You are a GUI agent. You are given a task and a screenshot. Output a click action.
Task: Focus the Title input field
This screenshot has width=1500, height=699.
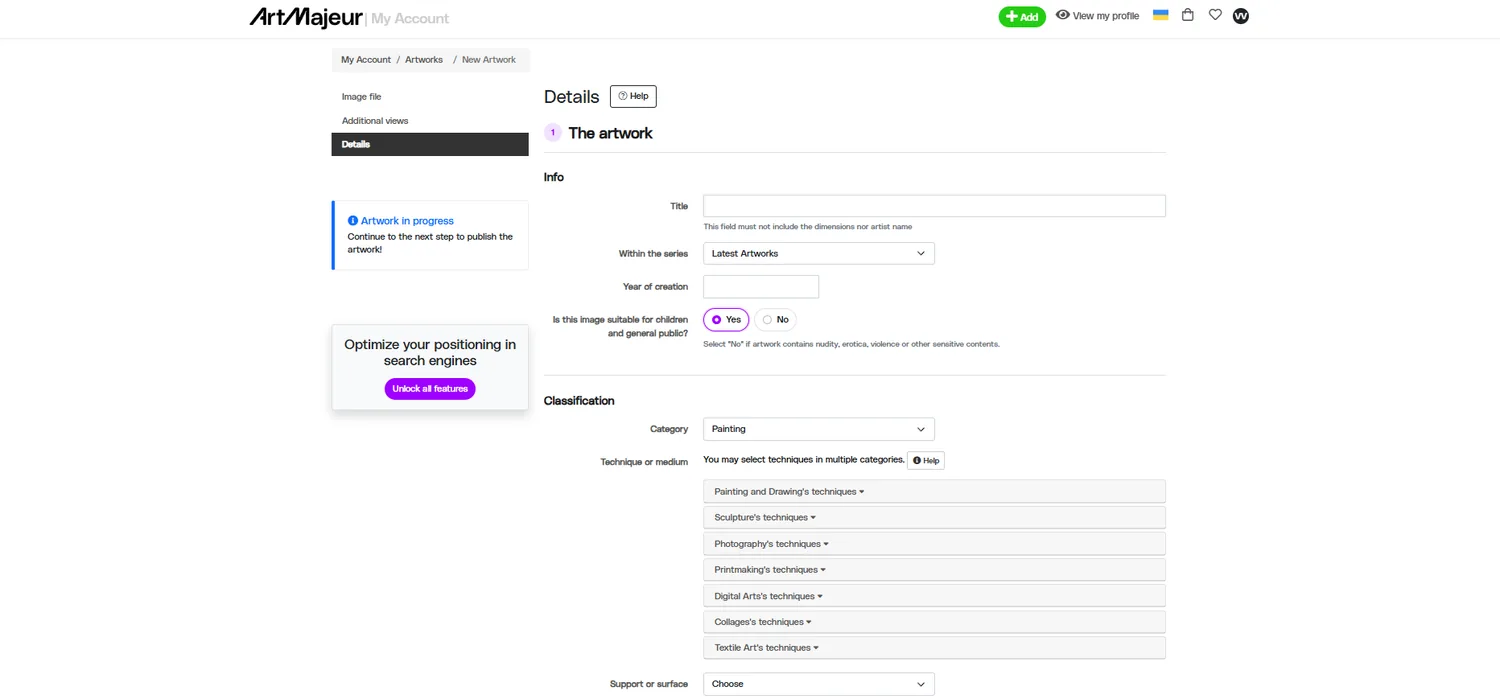tap(934, 206)
